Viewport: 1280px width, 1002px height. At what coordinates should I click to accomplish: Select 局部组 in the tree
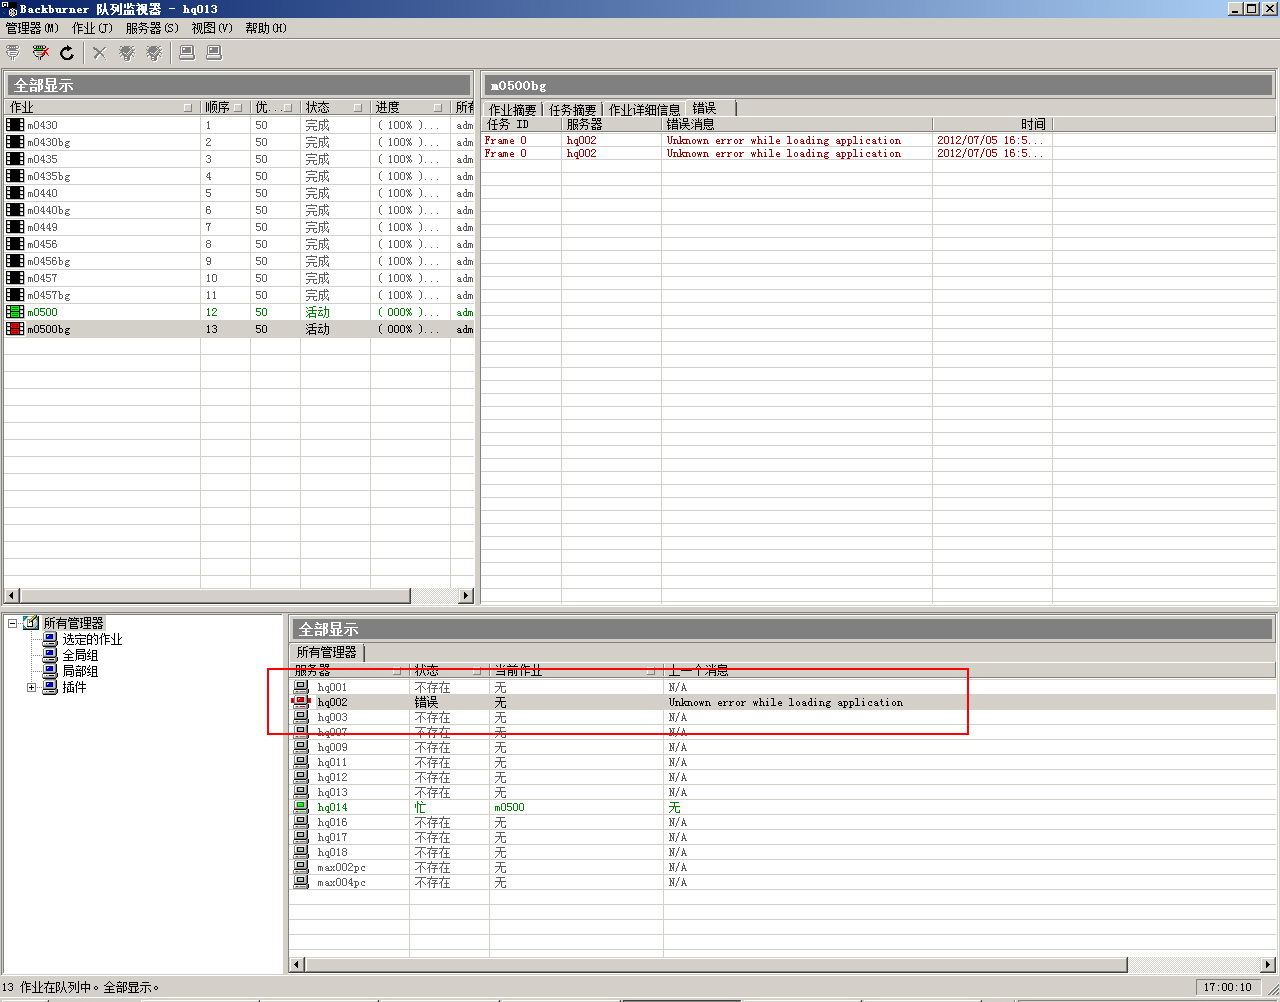point(80,671)
